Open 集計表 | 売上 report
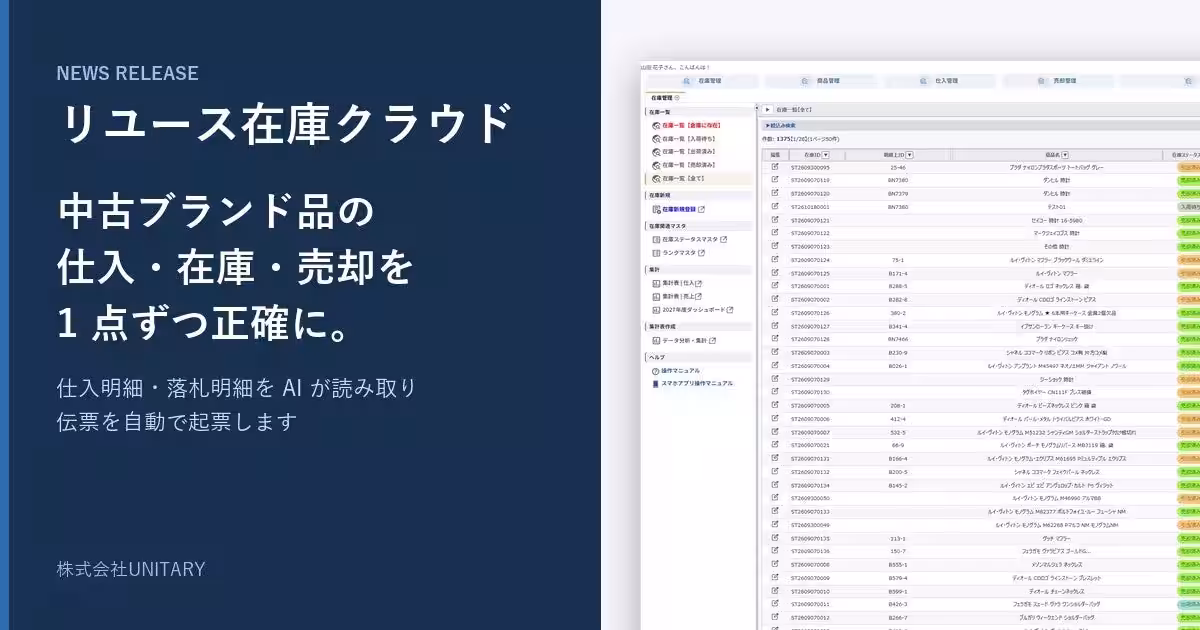Image resolution: width=1200 pixels, height=630 pixels. (677, 296)
